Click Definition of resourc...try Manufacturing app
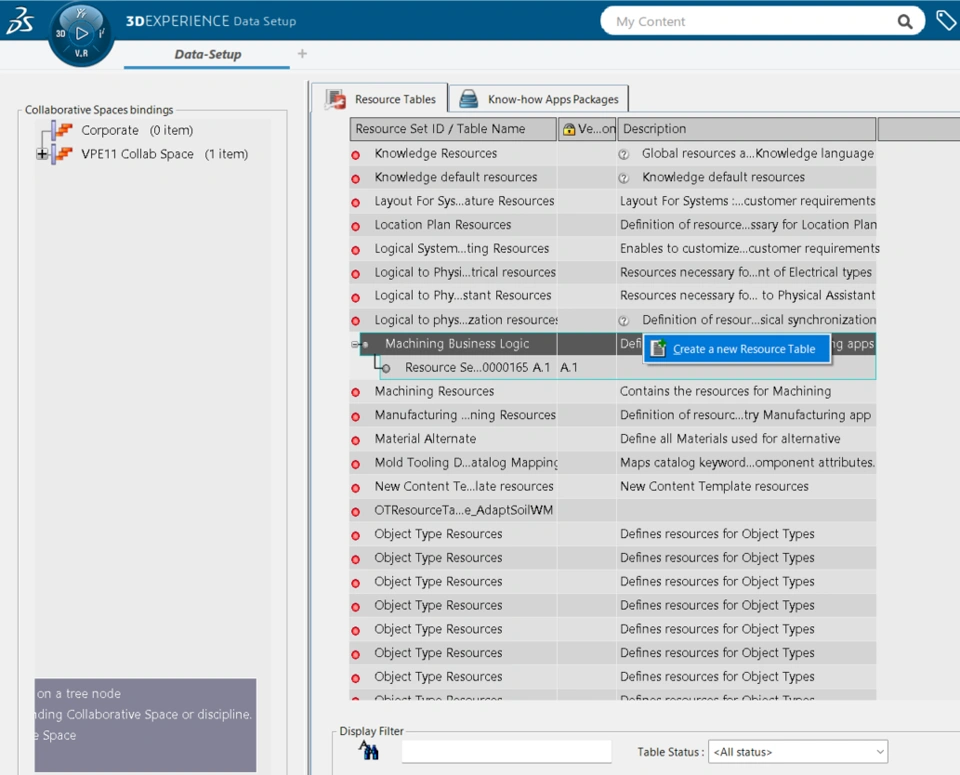The width and height of the screenshot is (960, 775). 745,415
